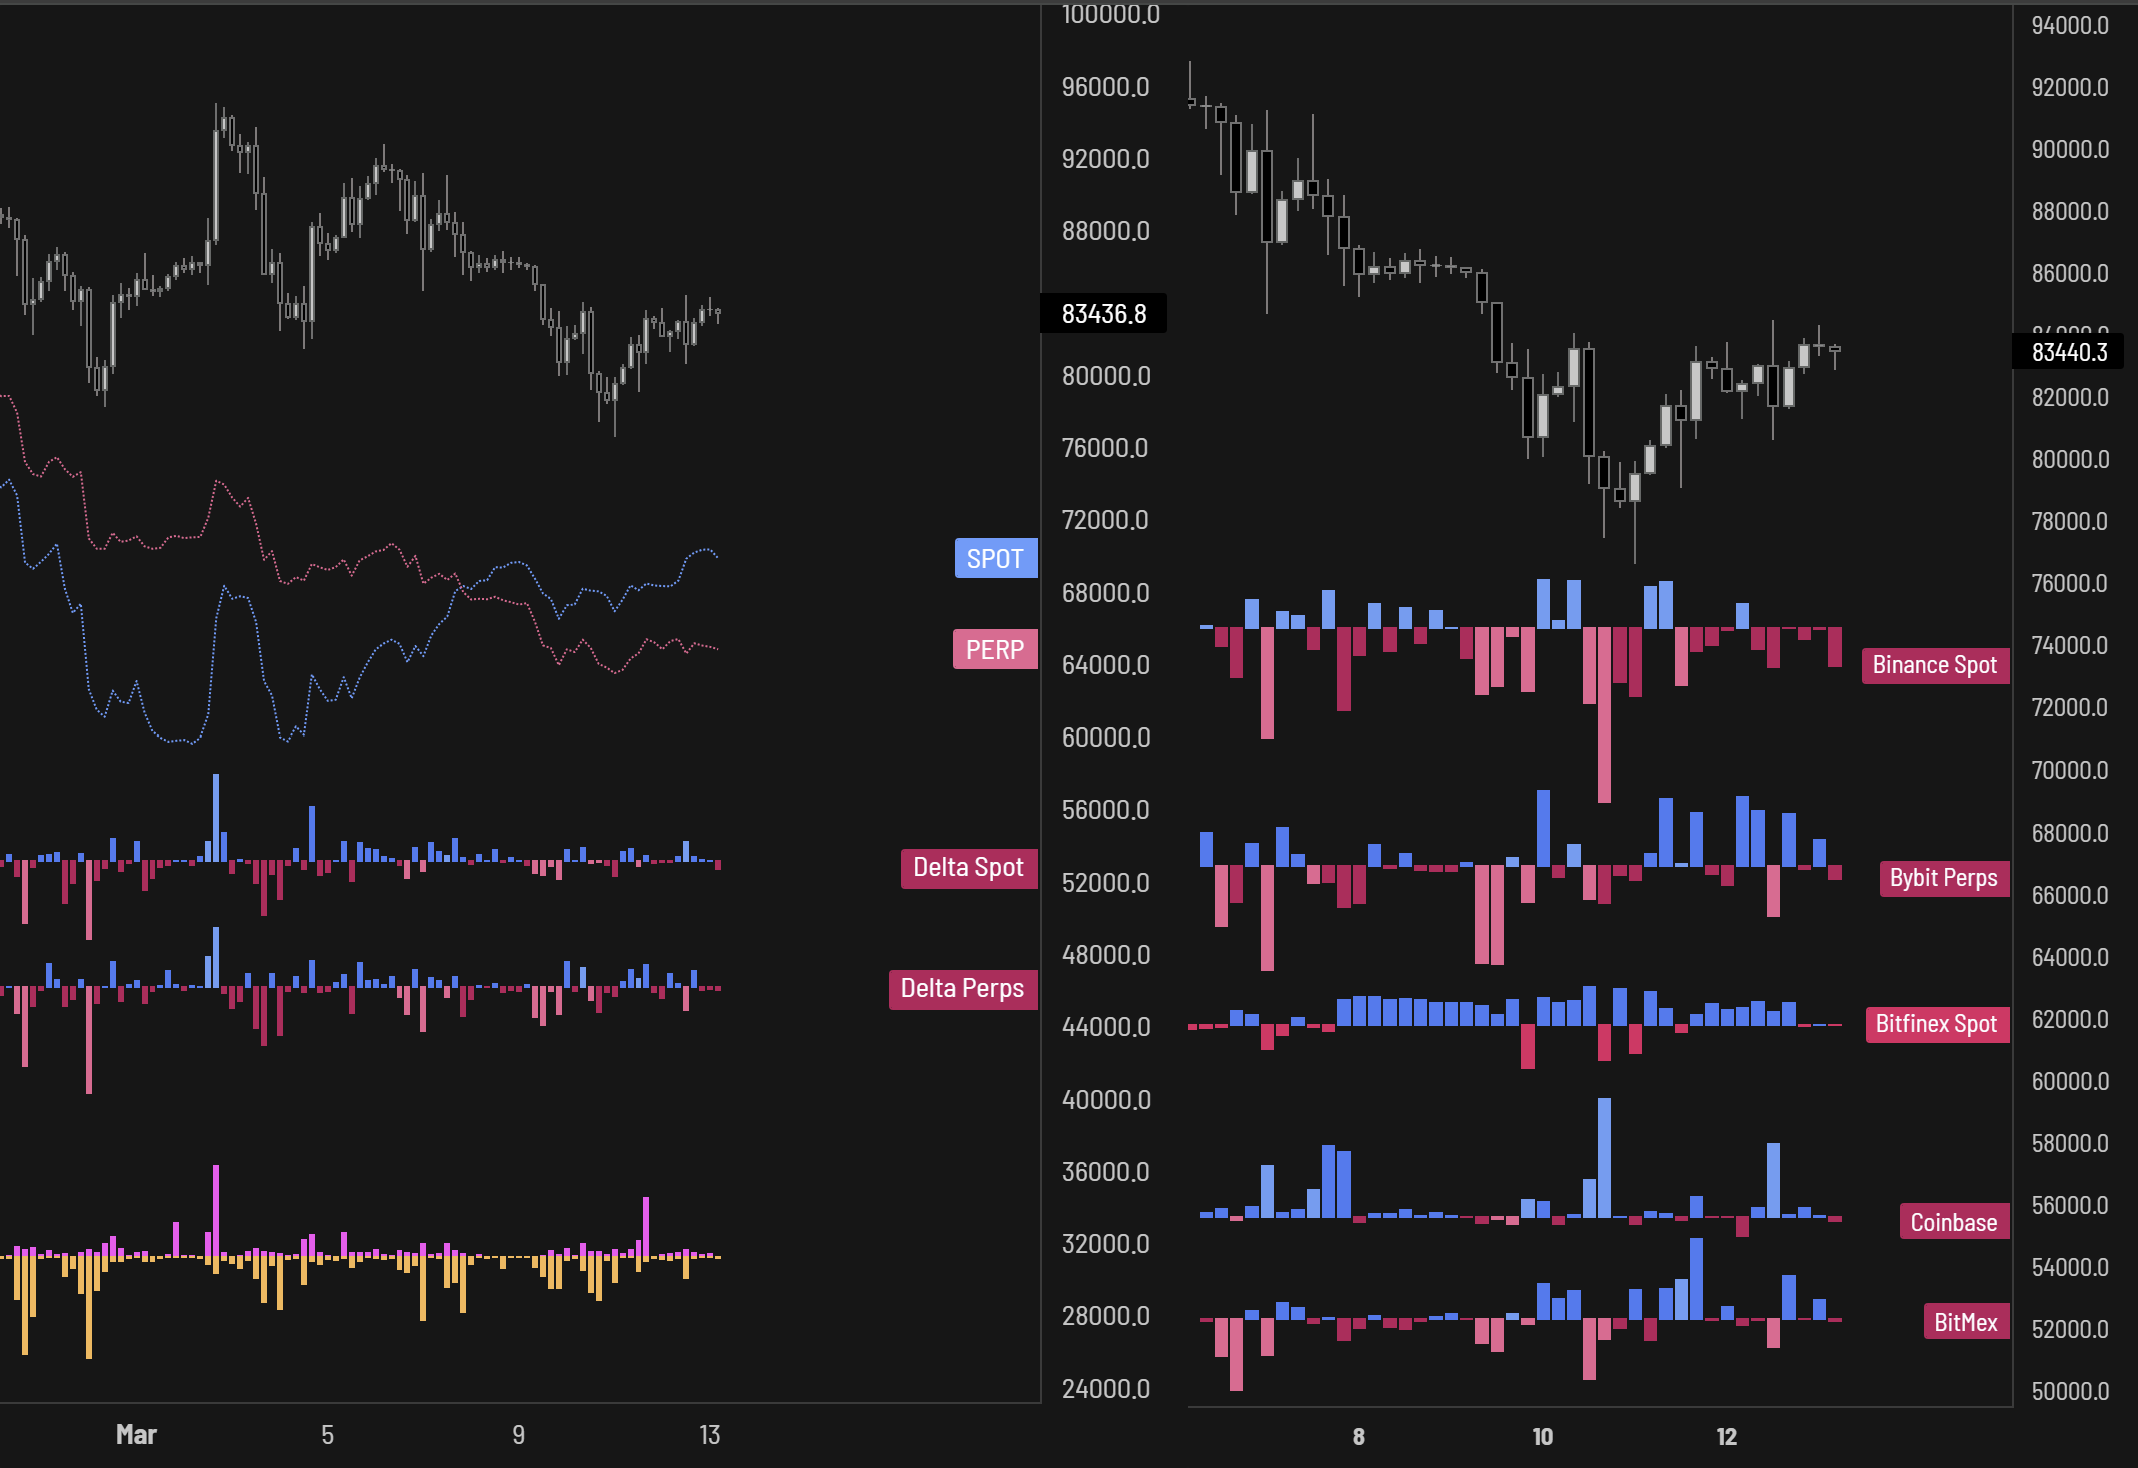Click date 10 on right time axis
The image size is (2138, 1468).
1542,1437
